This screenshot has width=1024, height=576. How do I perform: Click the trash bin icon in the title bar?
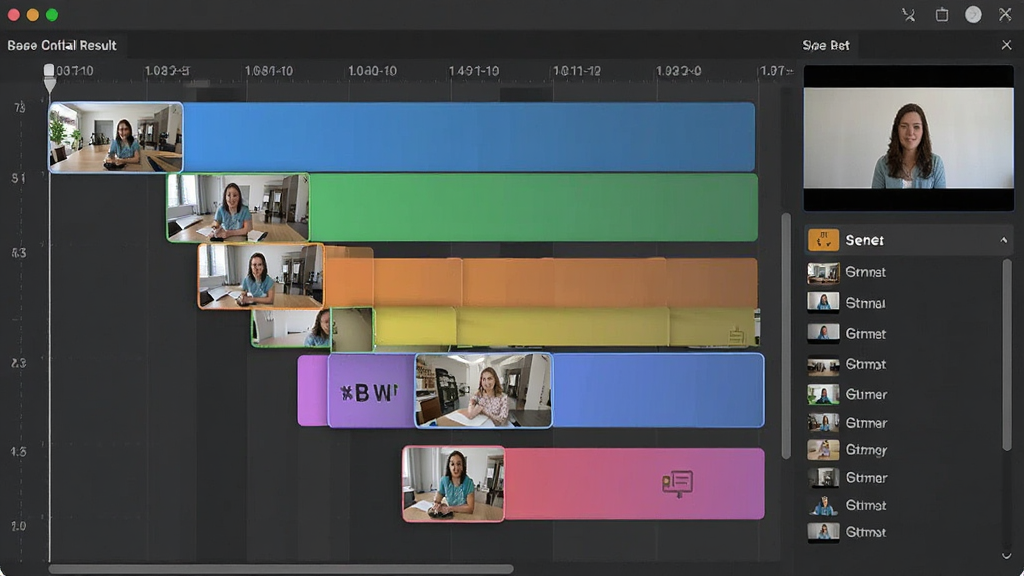tap(942, 14)
